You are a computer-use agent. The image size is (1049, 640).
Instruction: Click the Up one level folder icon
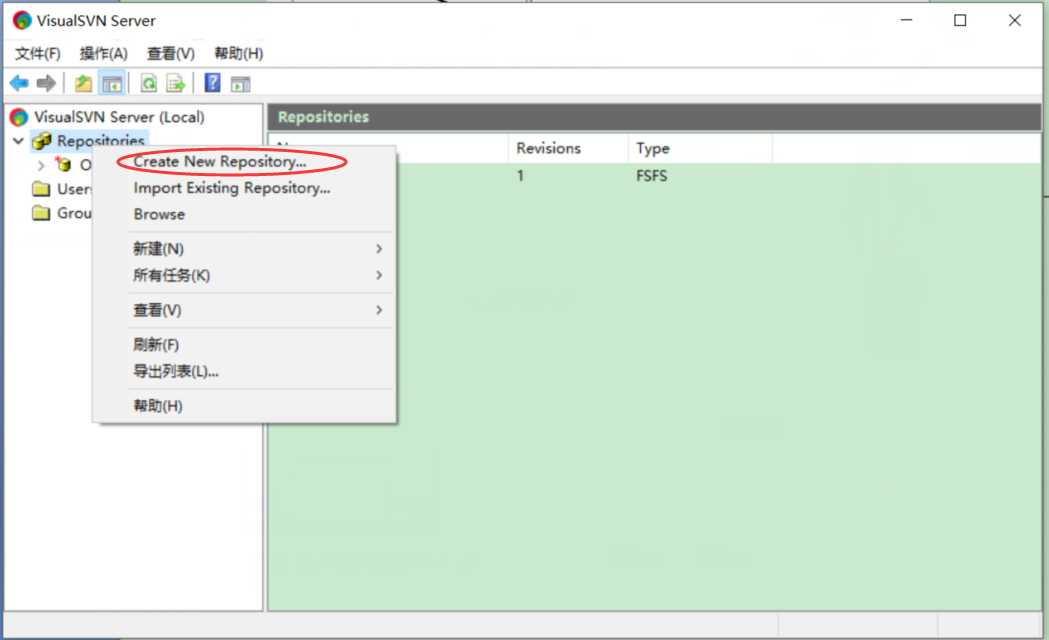(83, 84)
